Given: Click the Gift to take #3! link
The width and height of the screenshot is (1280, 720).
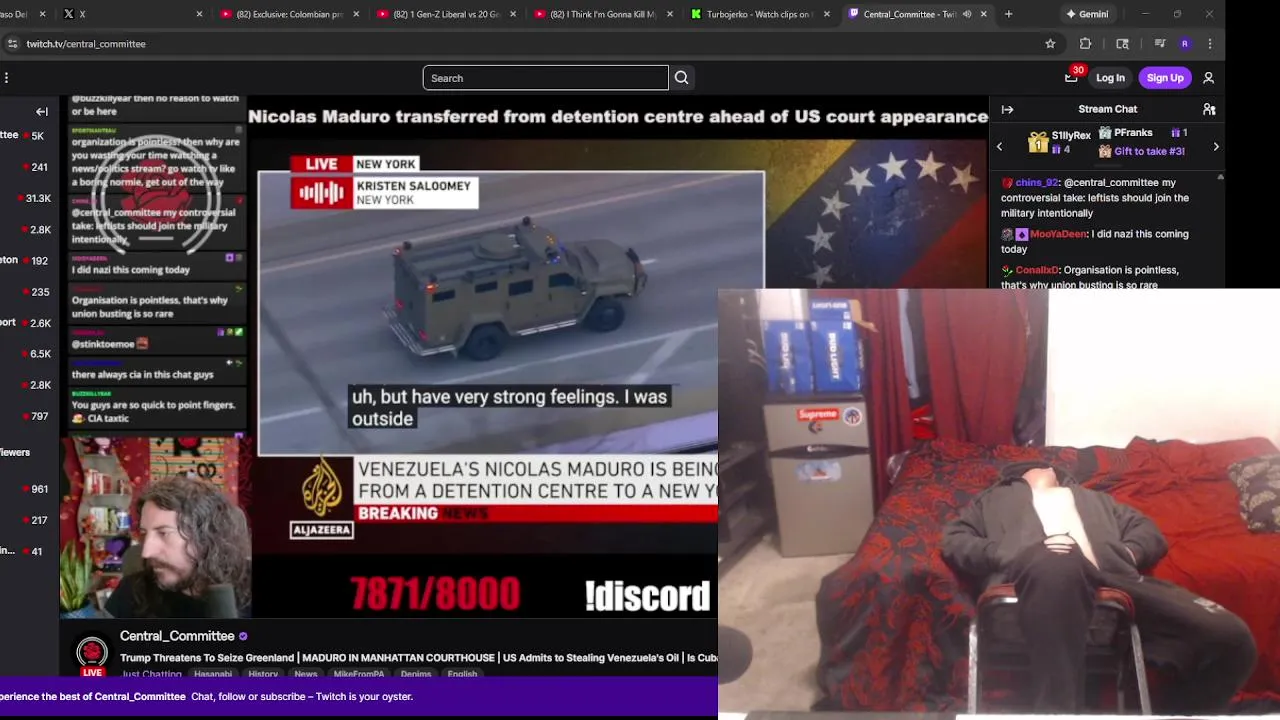Looking at the screenshot, I should pos(1149,151).
